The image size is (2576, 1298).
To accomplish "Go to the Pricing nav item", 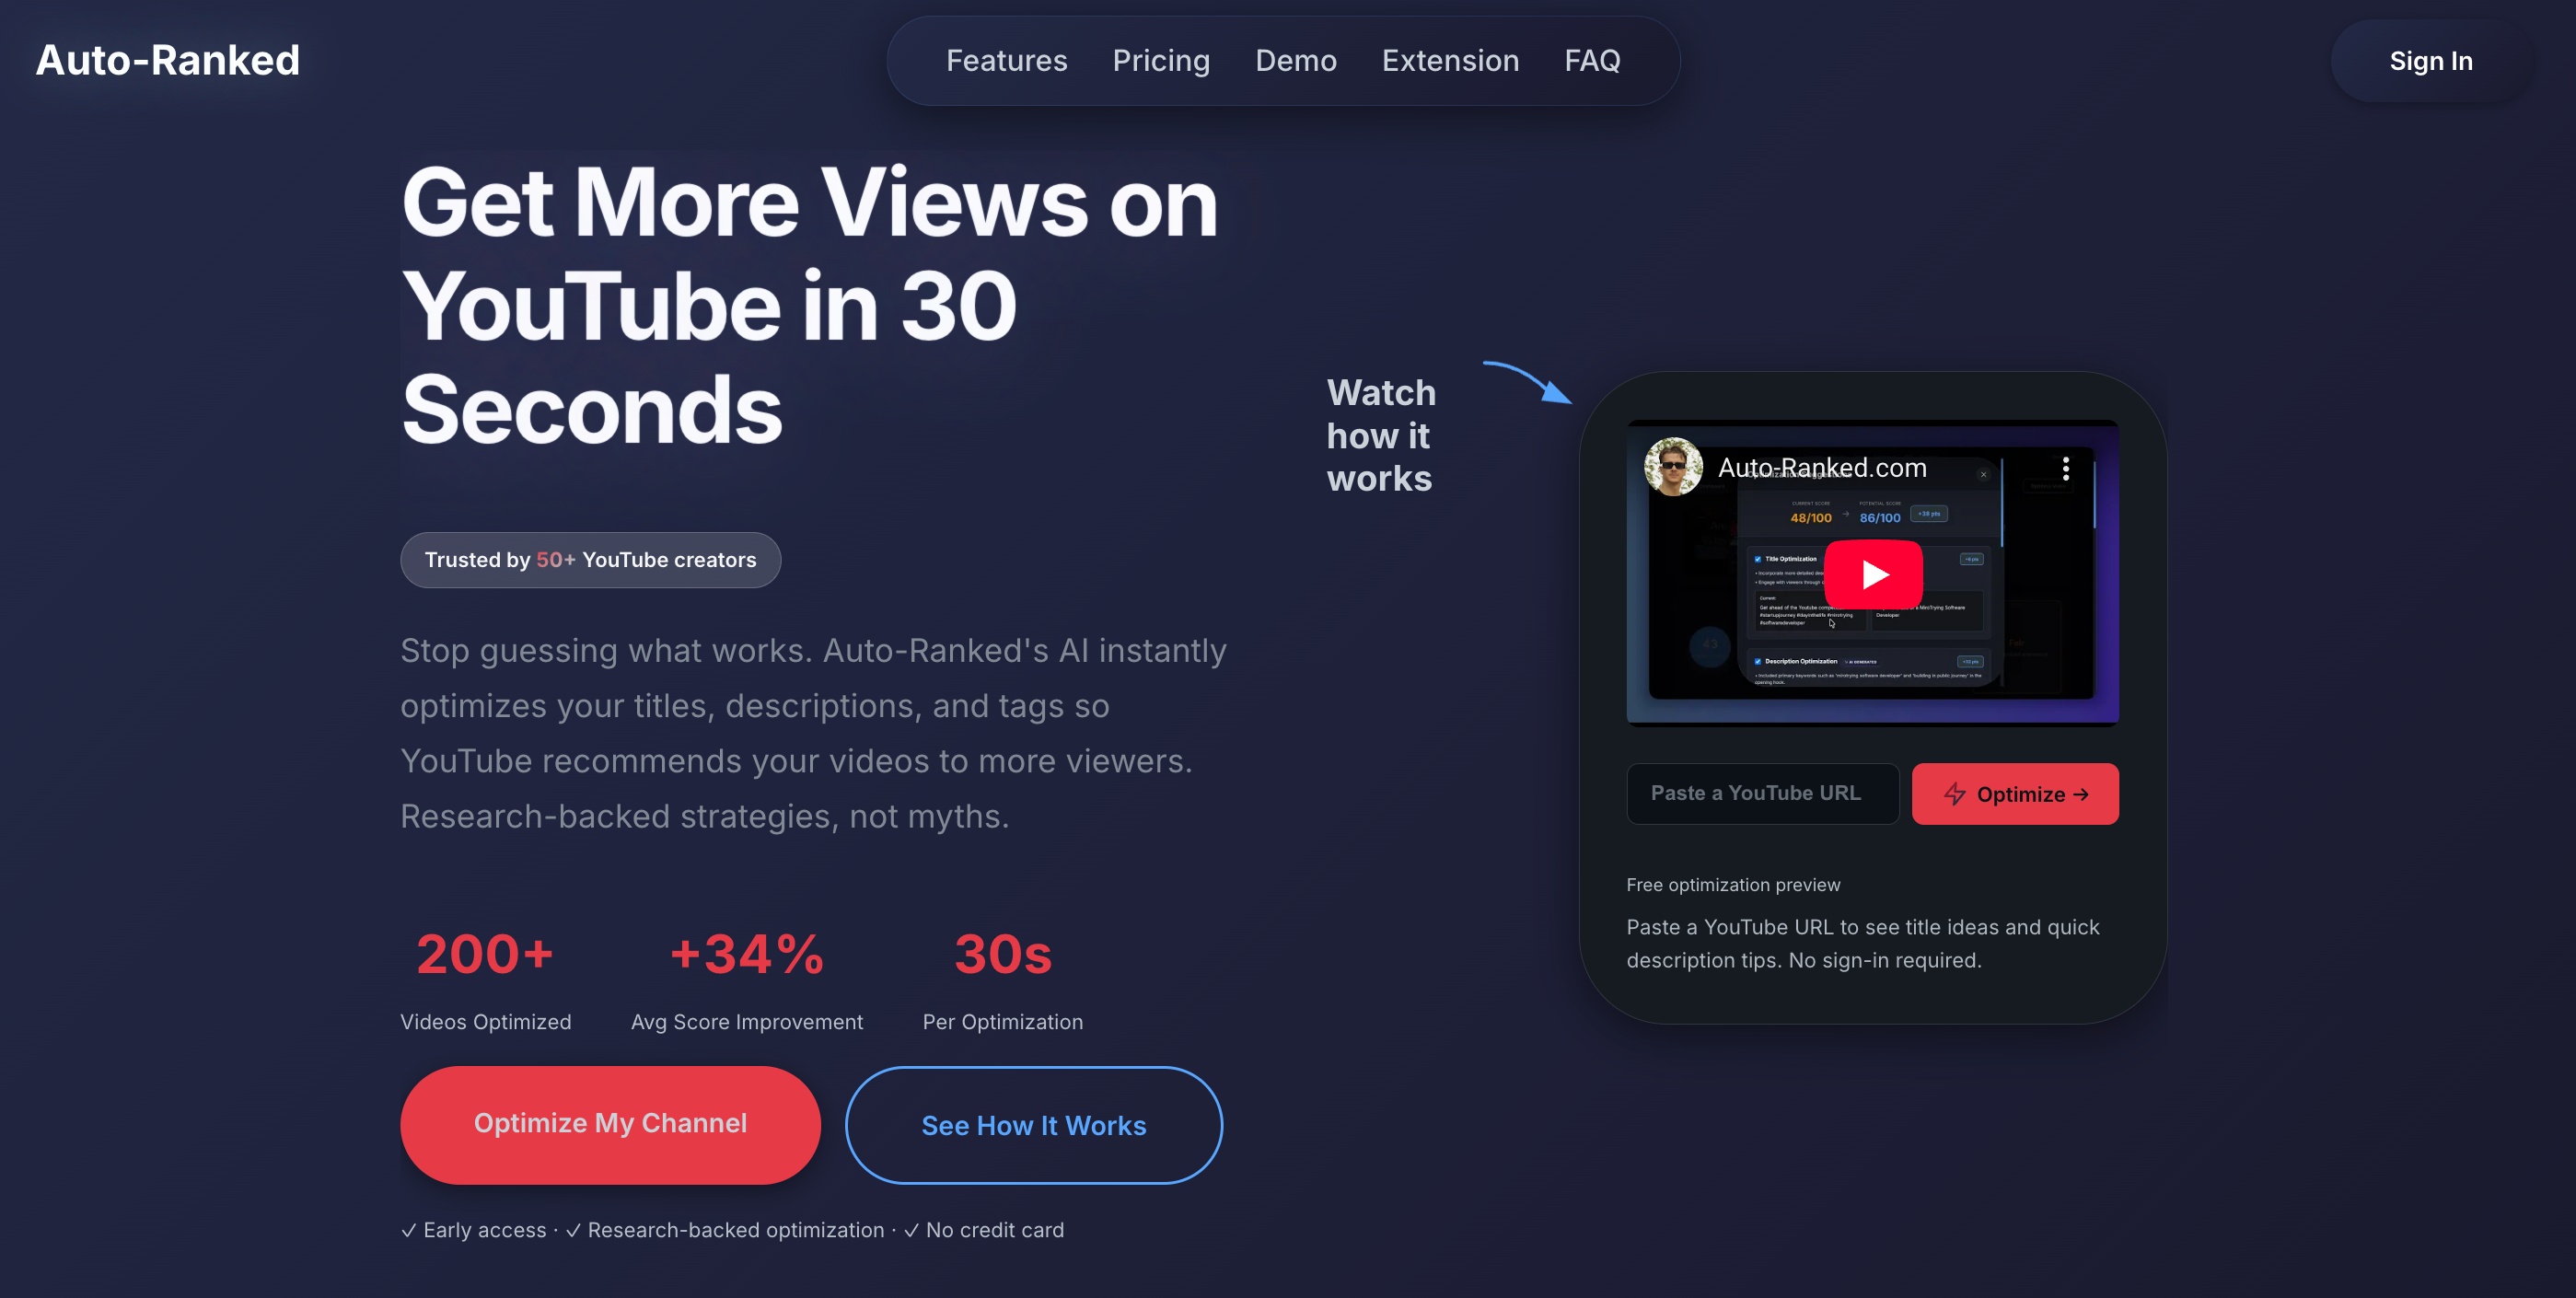I will tap(1161, 60).
